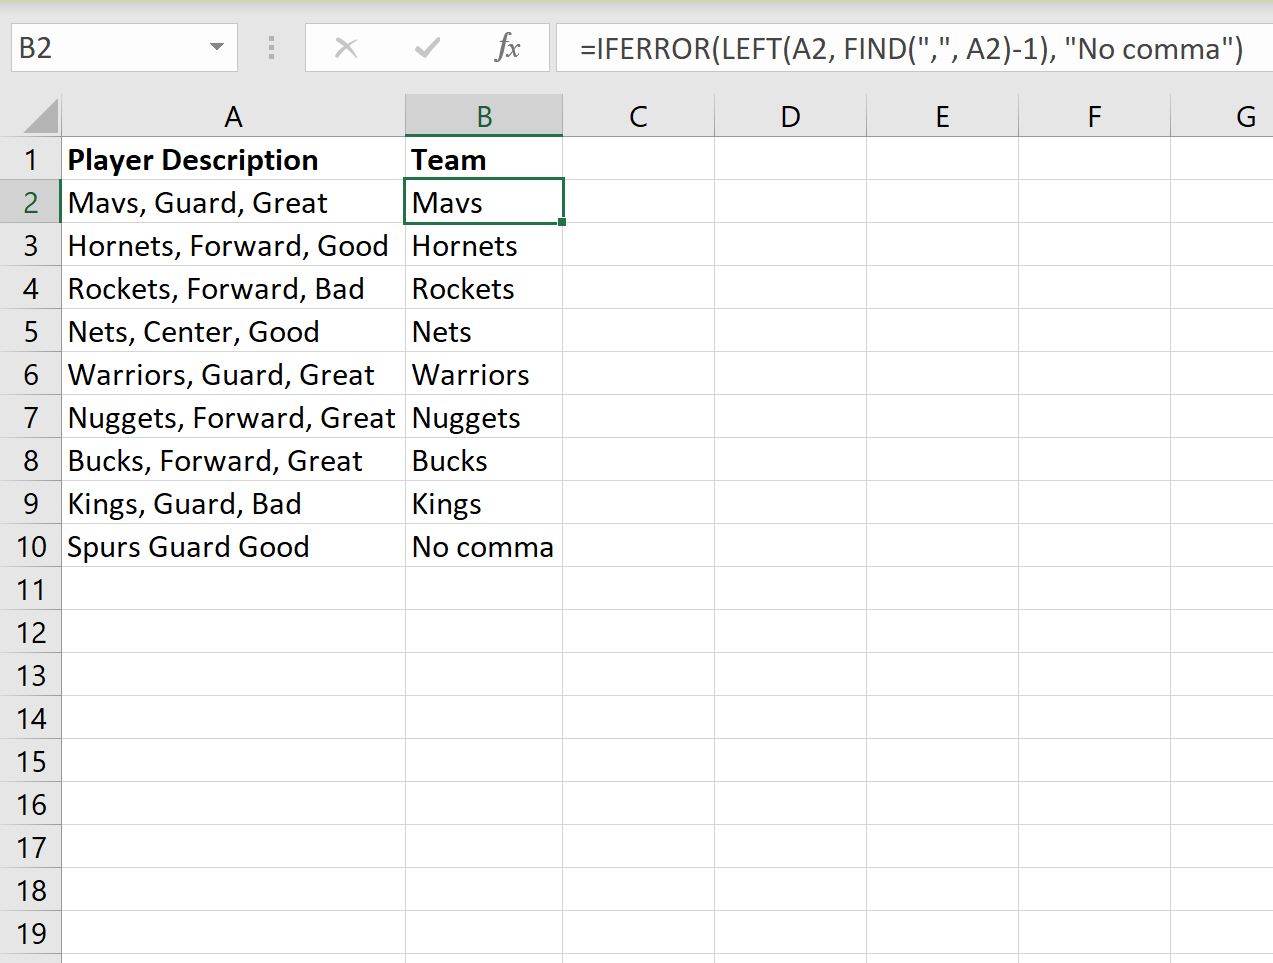Select cell containing Nuggets, Forward, Great

(x=233, y=417)
